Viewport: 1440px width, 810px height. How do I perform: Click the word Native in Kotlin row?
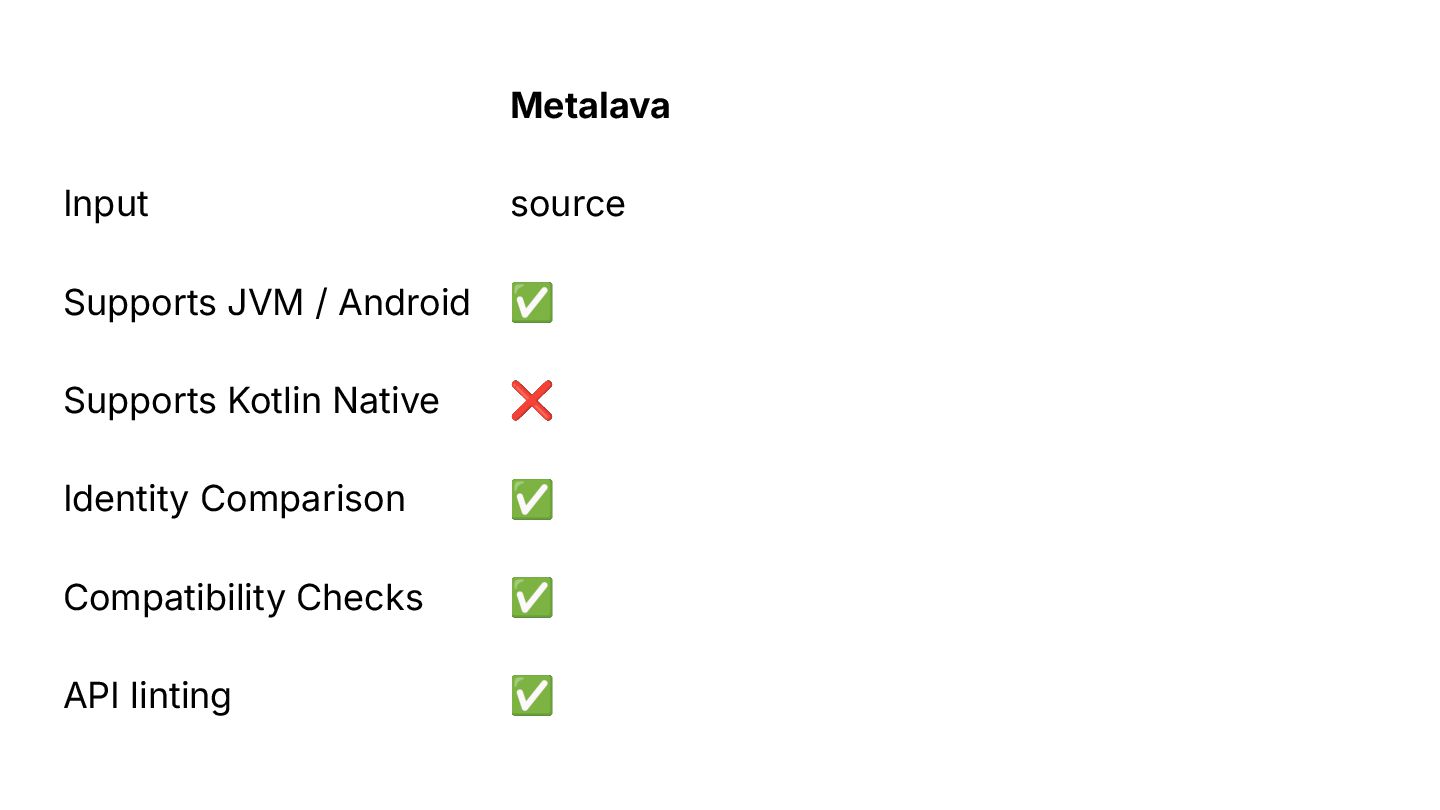[x=386, y=400]
